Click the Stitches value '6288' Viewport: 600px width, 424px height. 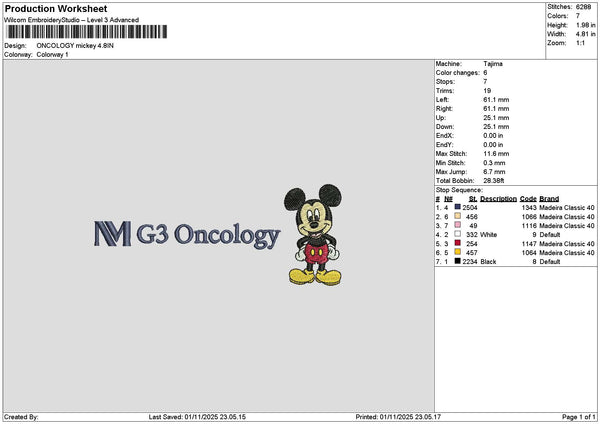click(x=583, y=7)
